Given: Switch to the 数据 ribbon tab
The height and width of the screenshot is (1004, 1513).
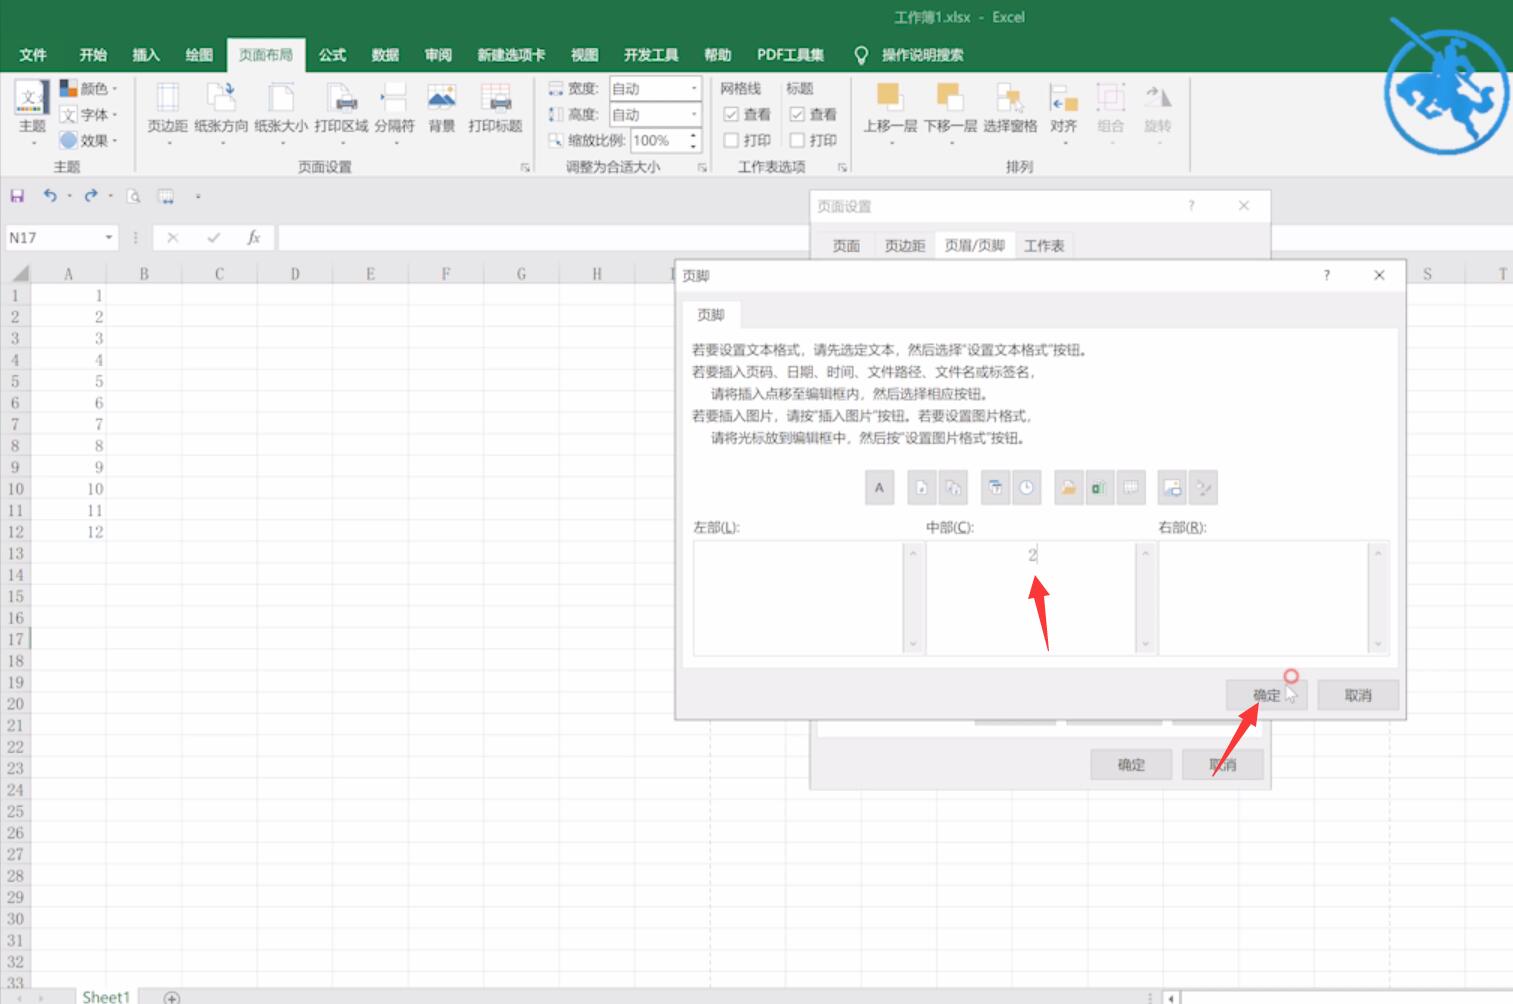Looking at the screenshot, I should point(385,55).
